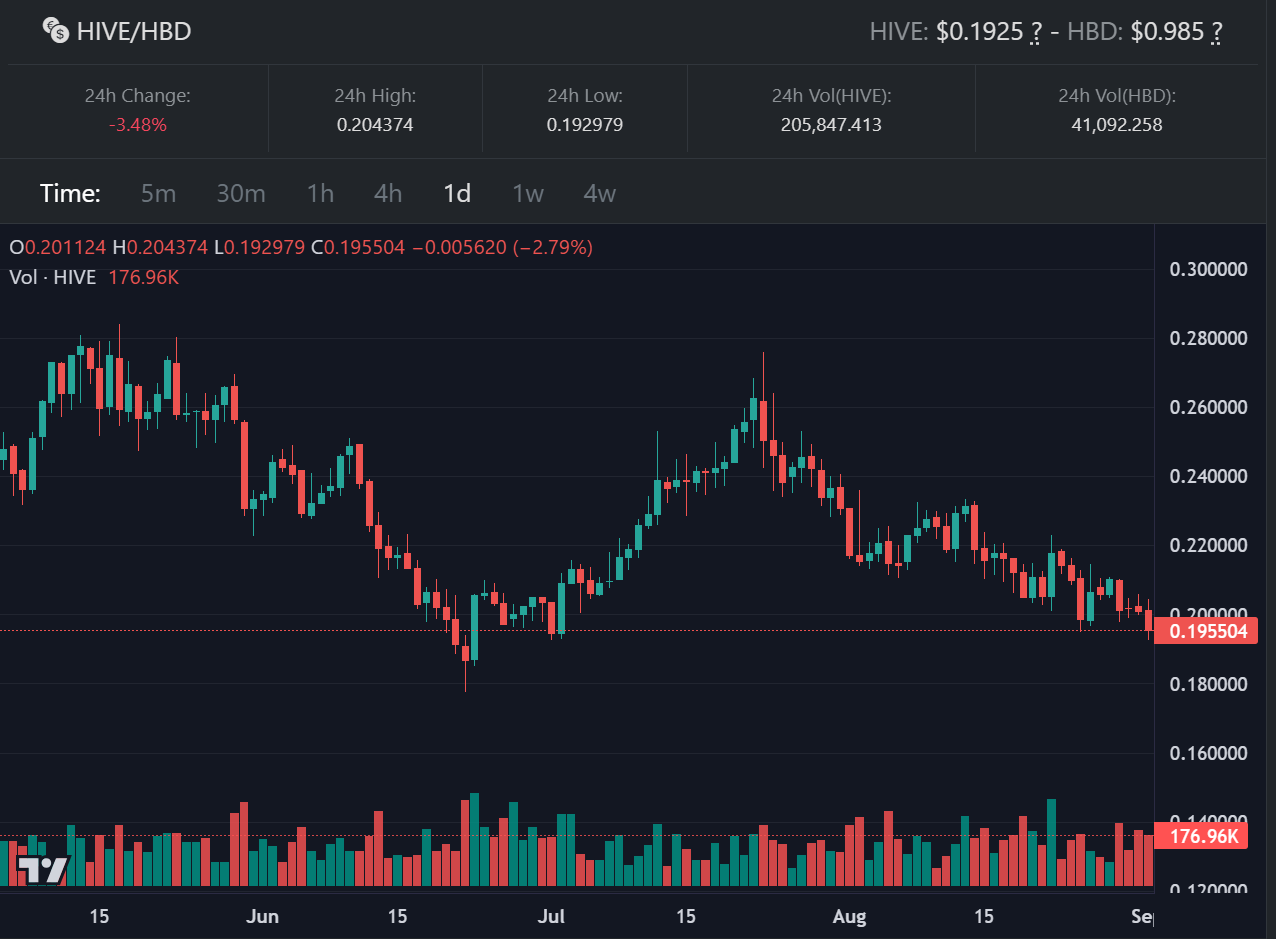Click the Jul label on the time axis
The image size is (1276, 939).
click(551, 916)
